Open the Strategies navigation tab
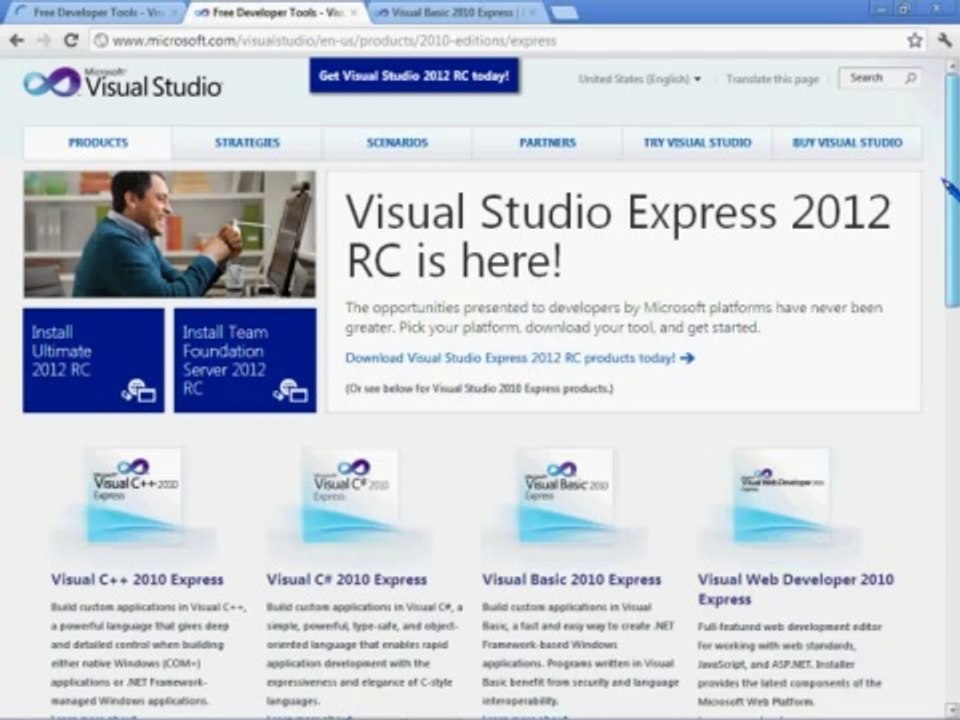Screen dimensions: 960x720 (247, 143)
